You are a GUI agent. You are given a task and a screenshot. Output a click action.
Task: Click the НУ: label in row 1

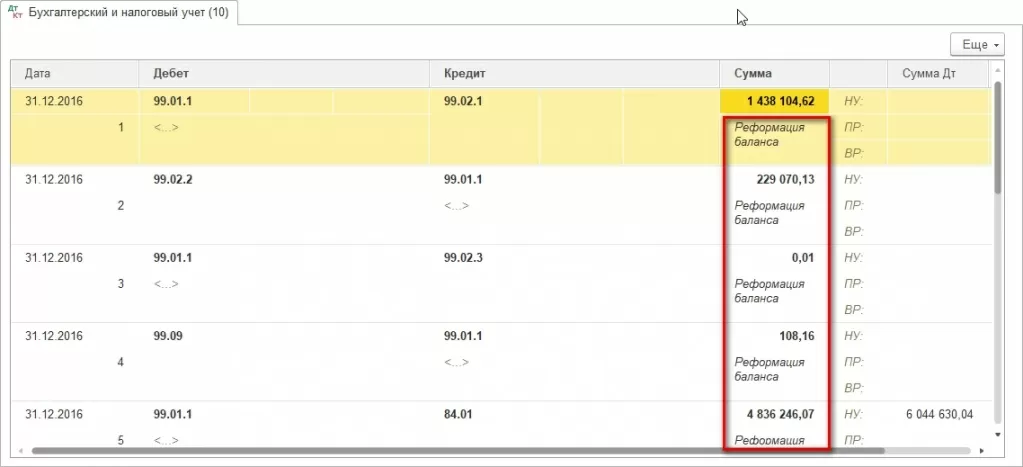pyautogui.click(x=853, y=101)
